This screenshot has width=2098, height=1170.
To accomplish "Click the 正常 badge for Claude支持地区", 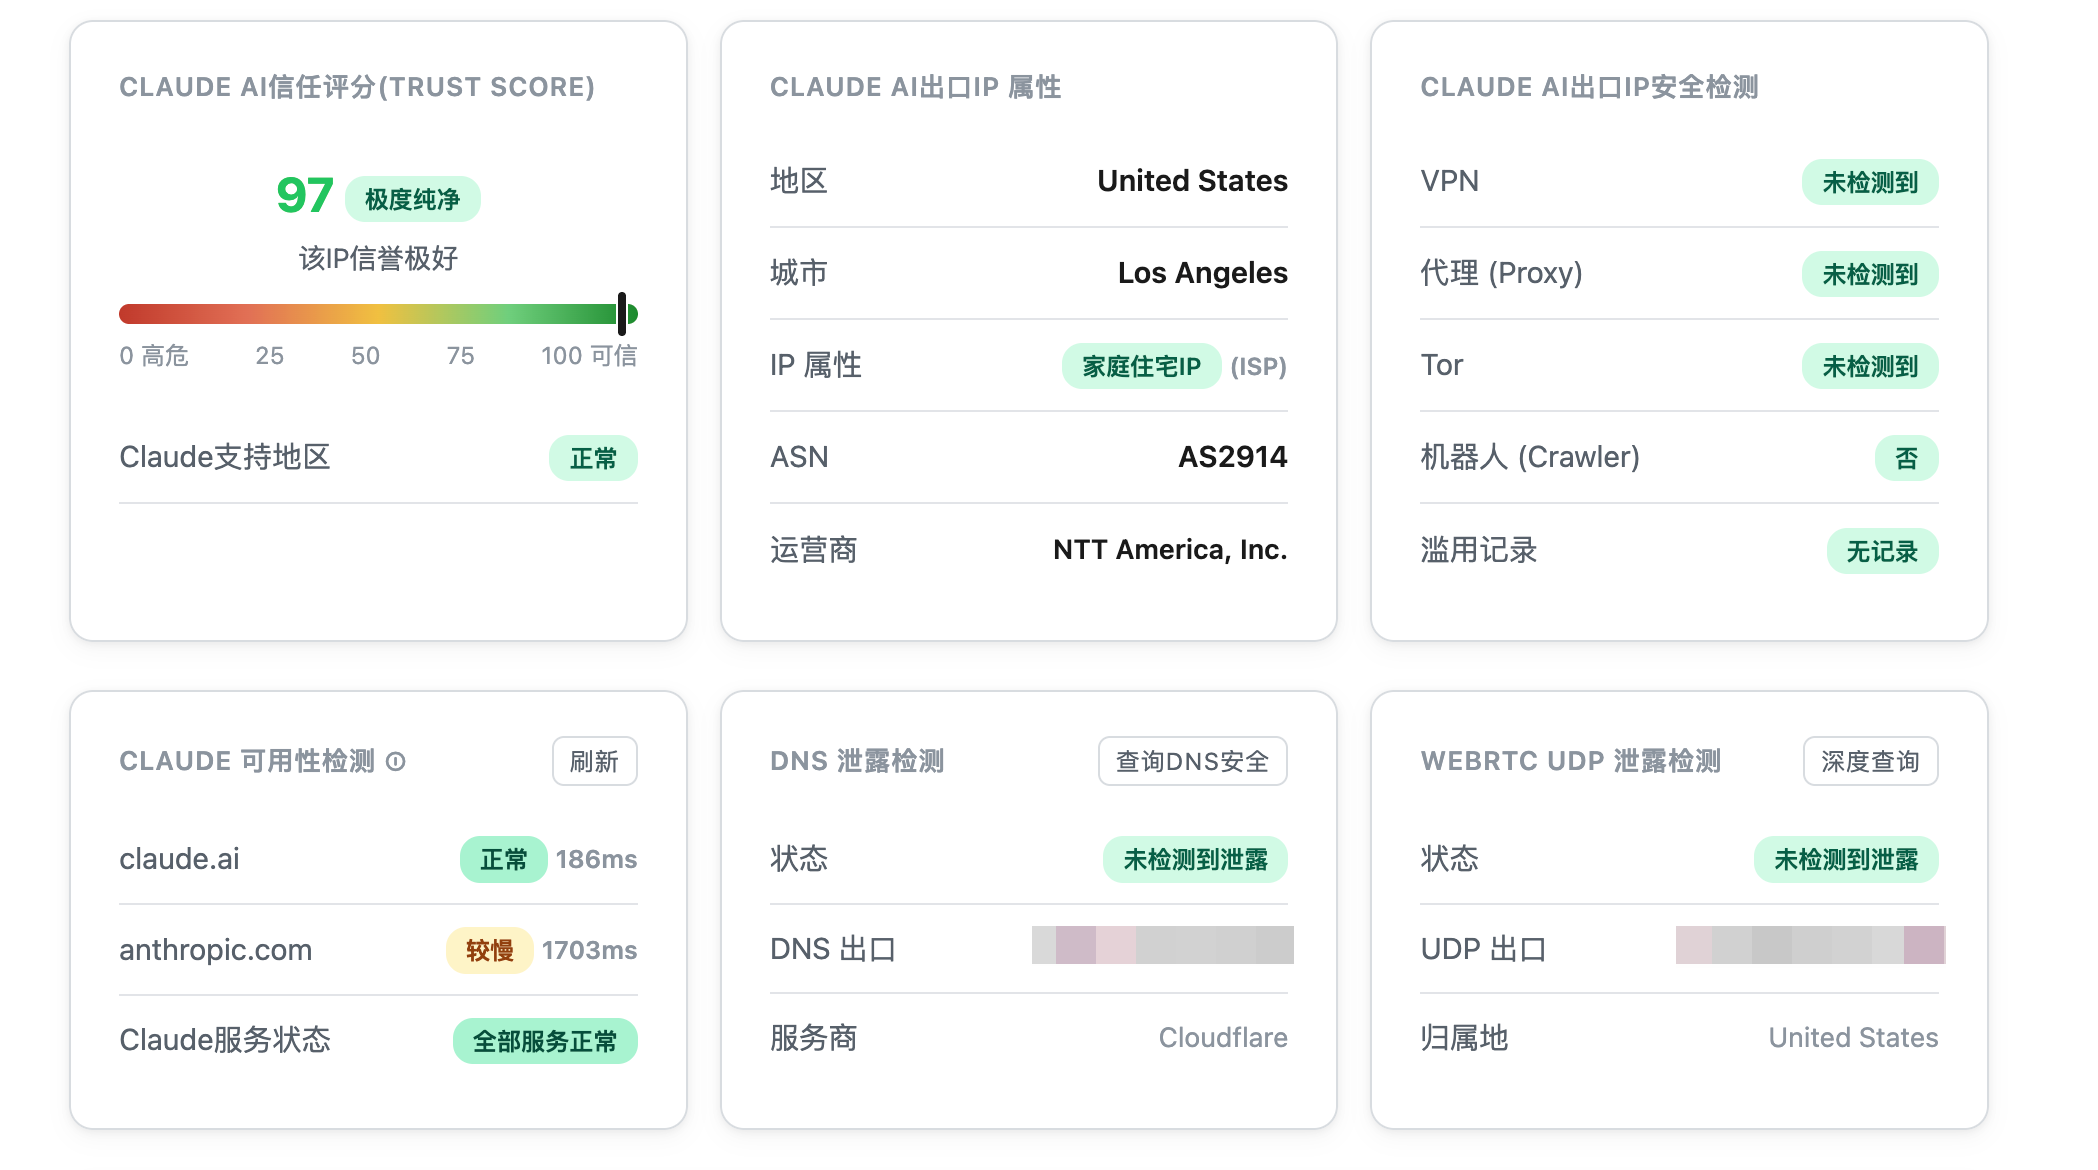I will click(x=593, y=458).
